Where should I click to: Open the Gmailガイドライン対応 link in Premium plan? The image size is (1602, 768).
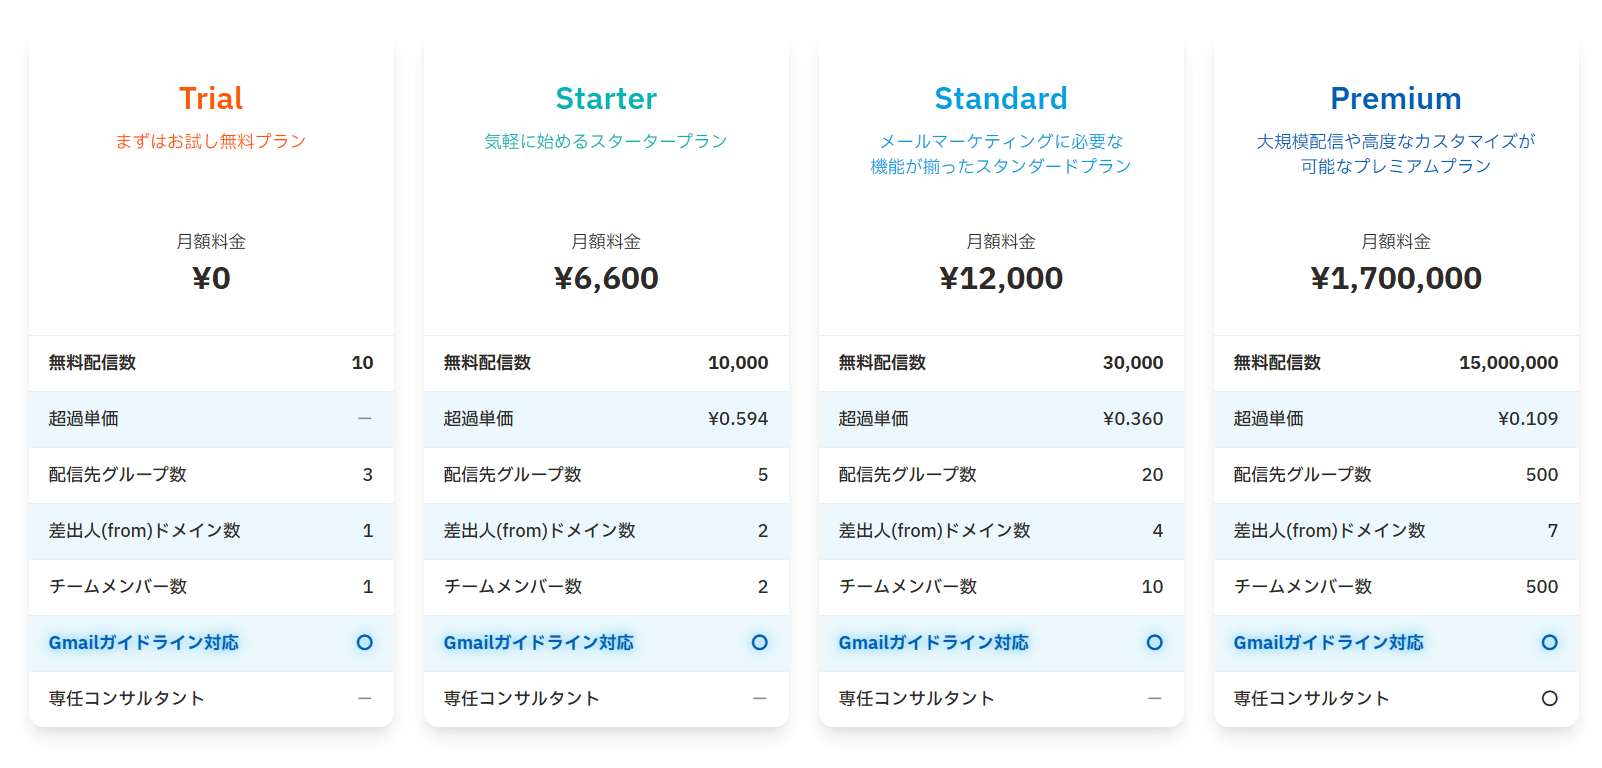click(x=1329, y=643)
